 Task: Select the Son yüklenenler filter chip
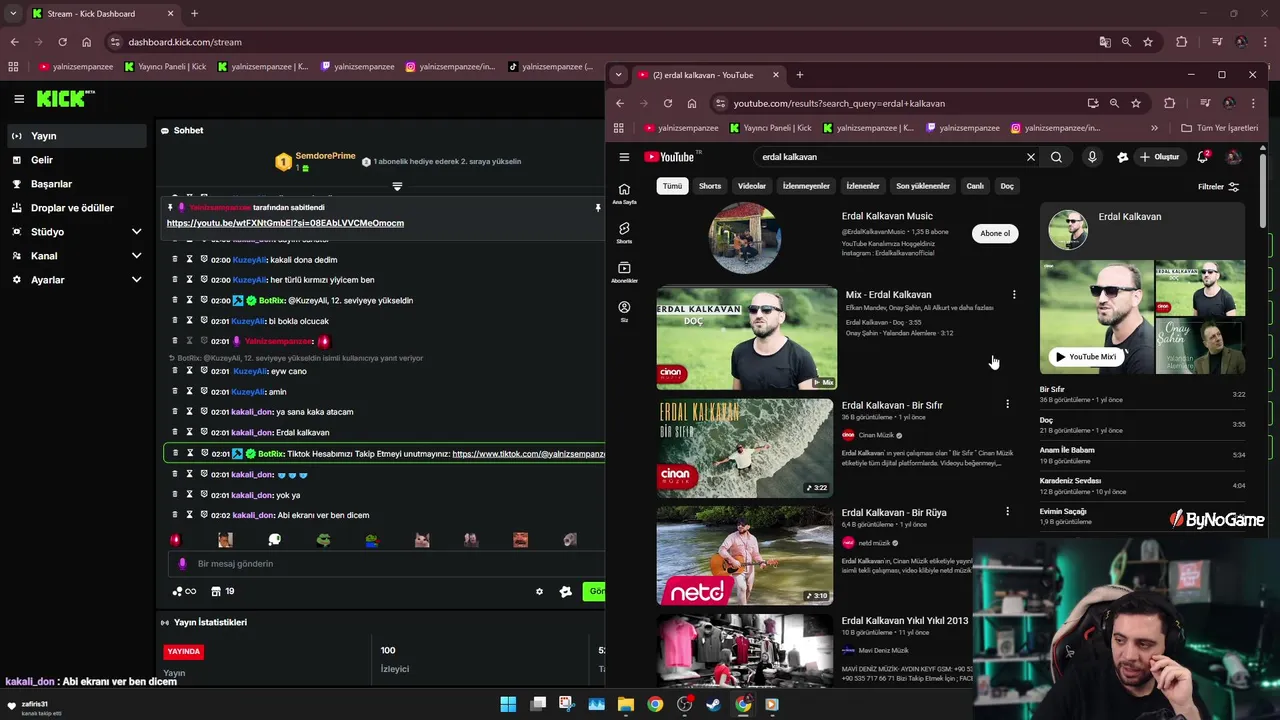(923, 186)
